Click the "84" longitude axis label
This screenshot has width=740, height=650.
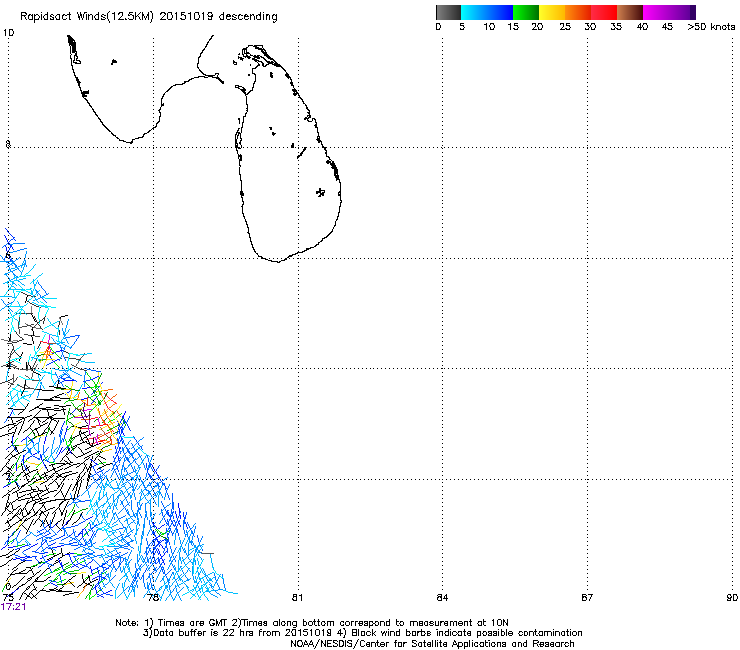click(442, 598)
